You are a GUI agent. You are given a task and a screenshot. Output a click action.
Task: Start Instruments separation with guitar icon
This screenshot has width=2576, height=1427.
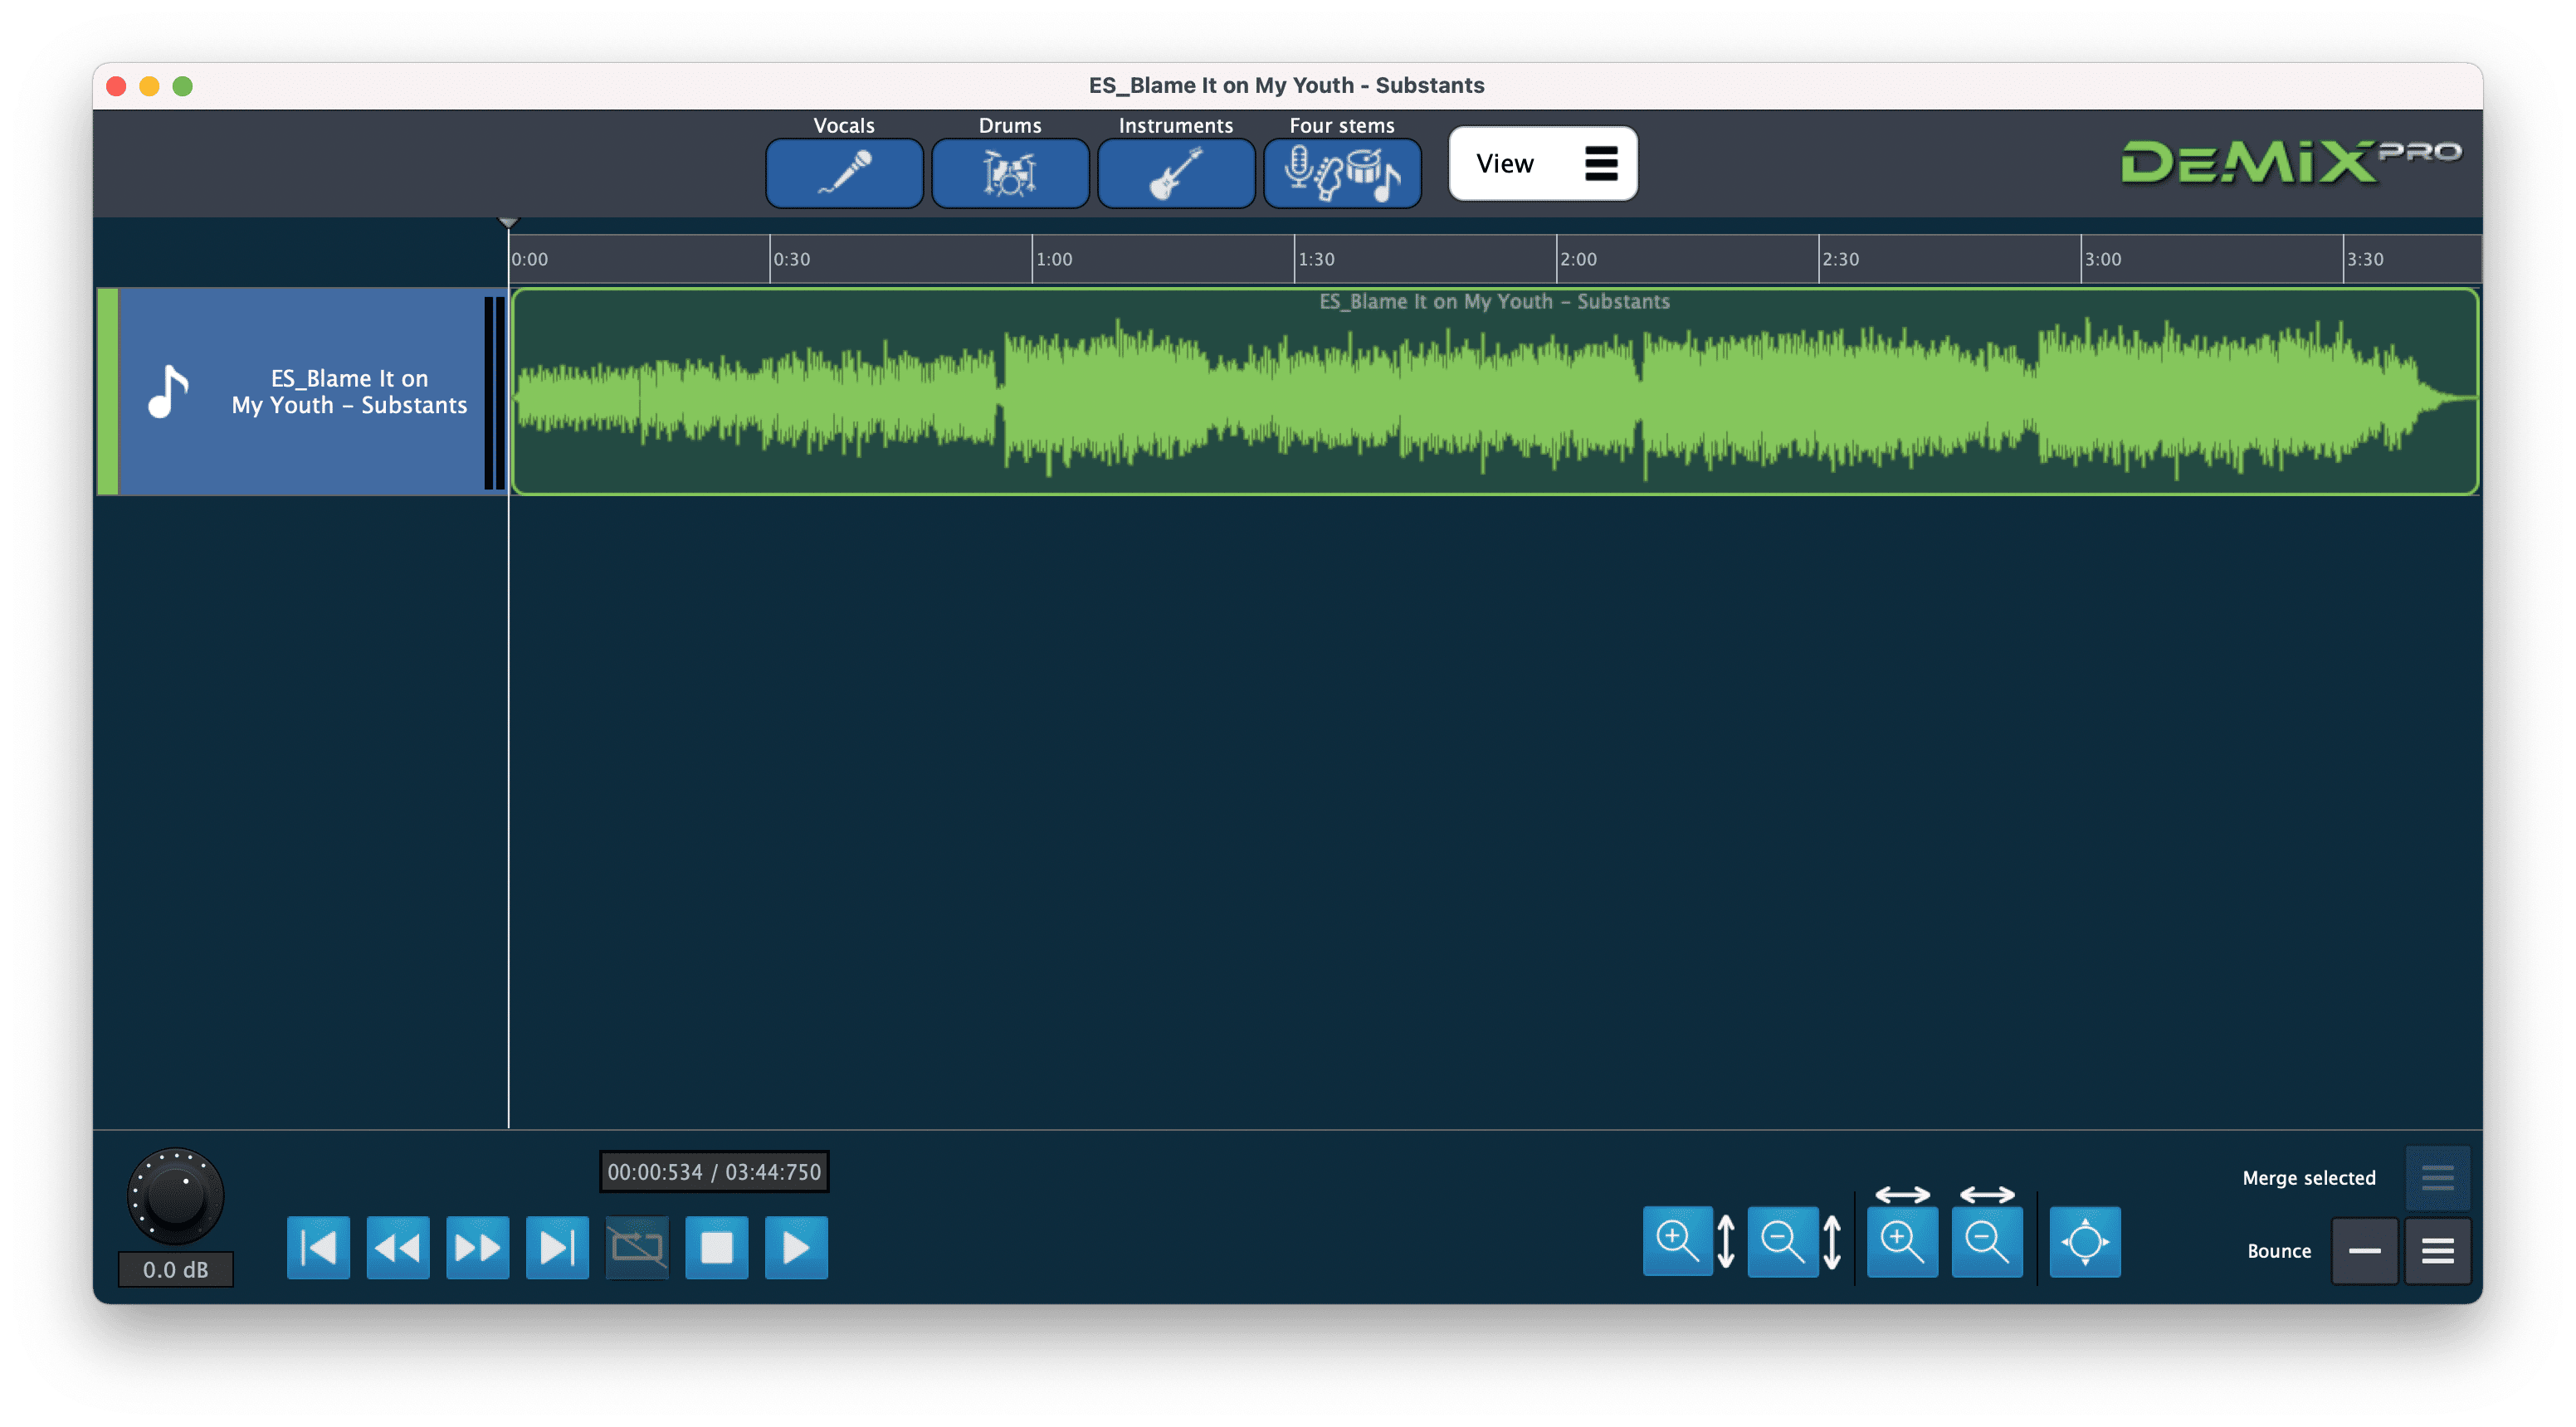pos(1176,173)
